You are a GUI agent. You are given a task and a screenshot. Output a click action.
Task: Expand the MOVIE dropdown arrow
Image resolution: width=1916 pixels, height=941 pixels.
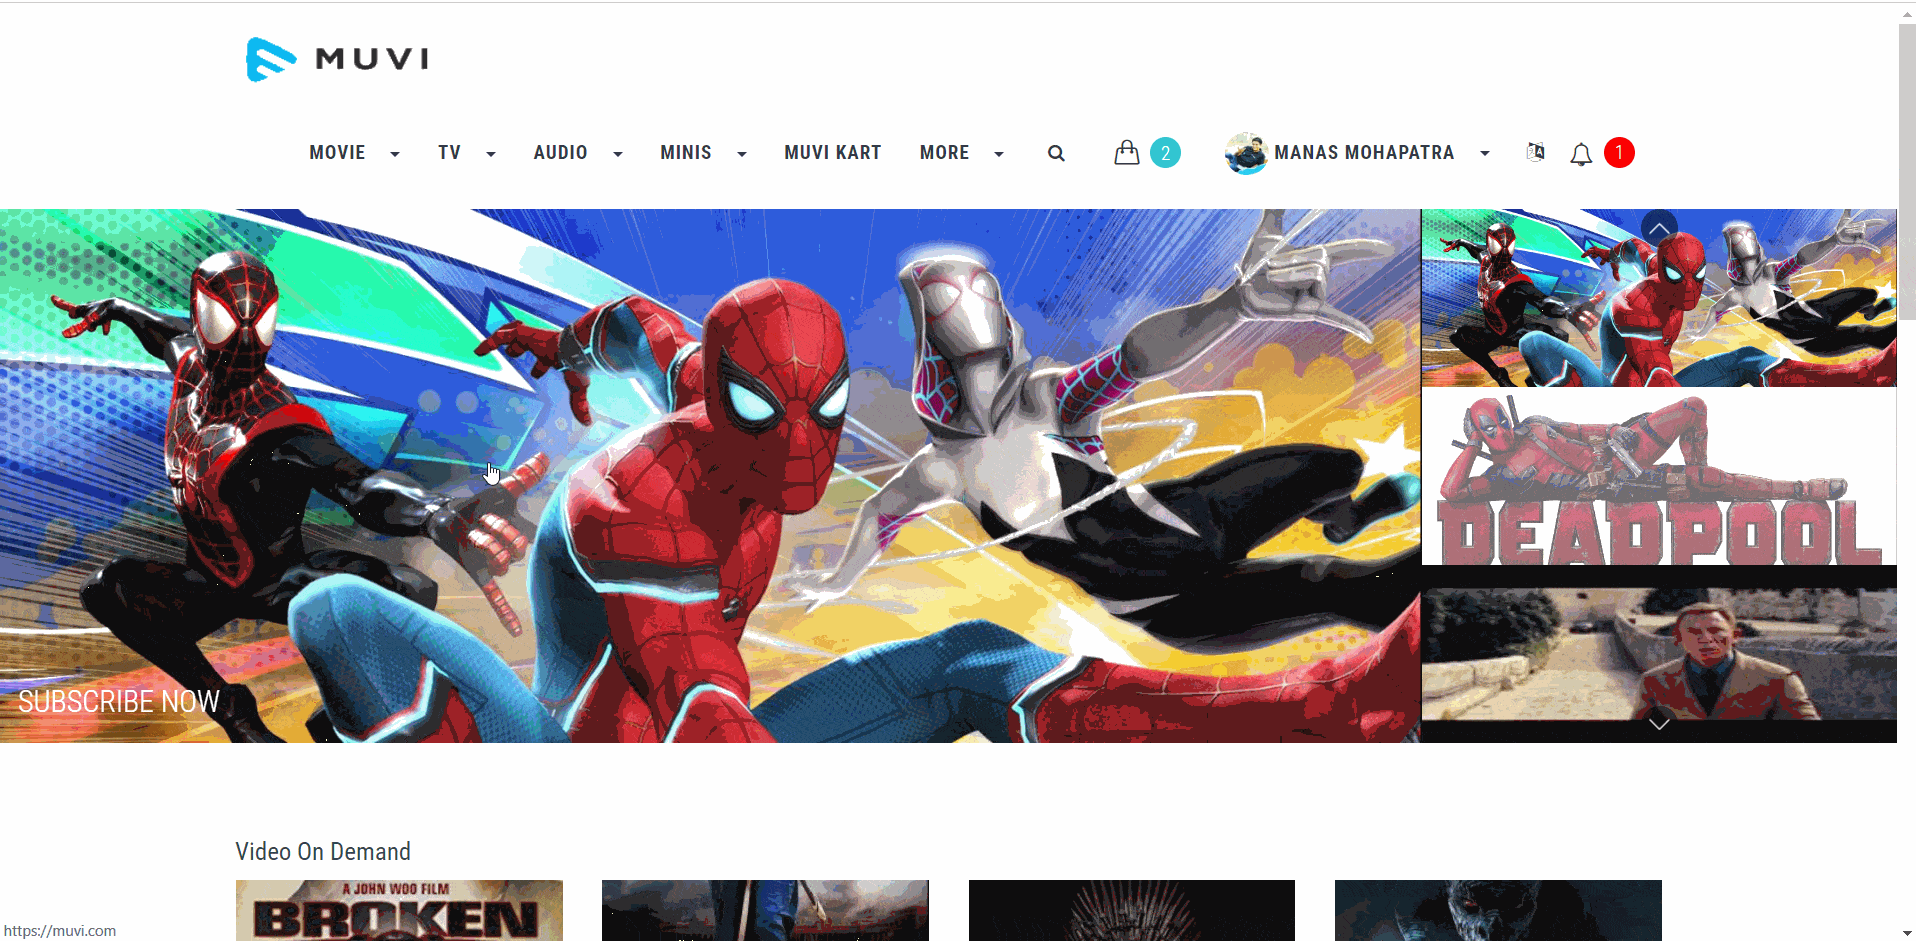pyautogui.click(x=395, y=154)
